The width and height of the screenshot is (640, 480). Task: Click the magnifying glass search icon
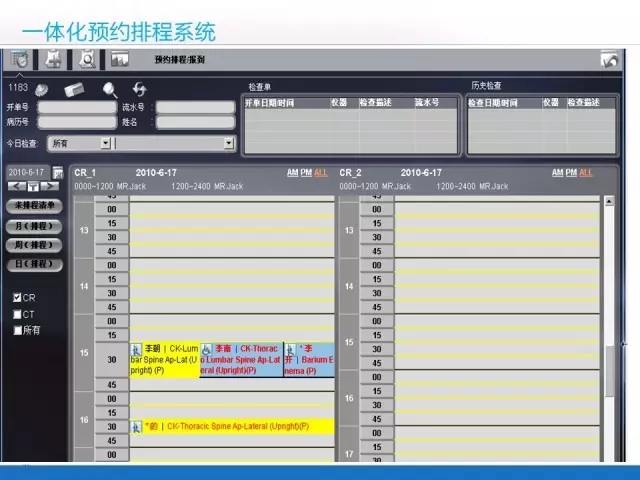[x=110, y=90]
